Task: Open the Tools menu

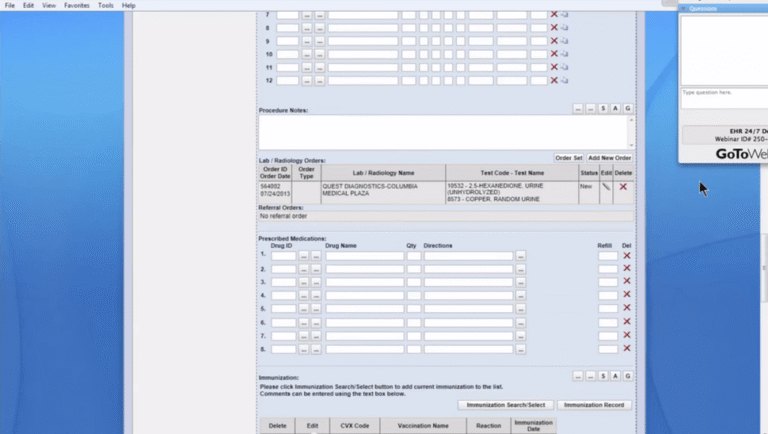Action: [x=106, y=5]
